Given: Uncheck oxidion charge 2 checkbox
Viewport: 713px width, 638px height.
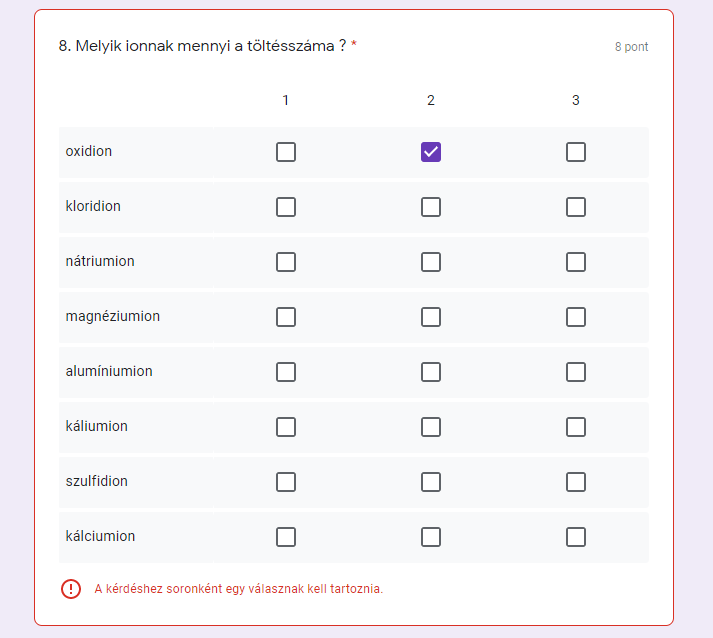Looking at the screenshot, I should [x=431, y=152].
